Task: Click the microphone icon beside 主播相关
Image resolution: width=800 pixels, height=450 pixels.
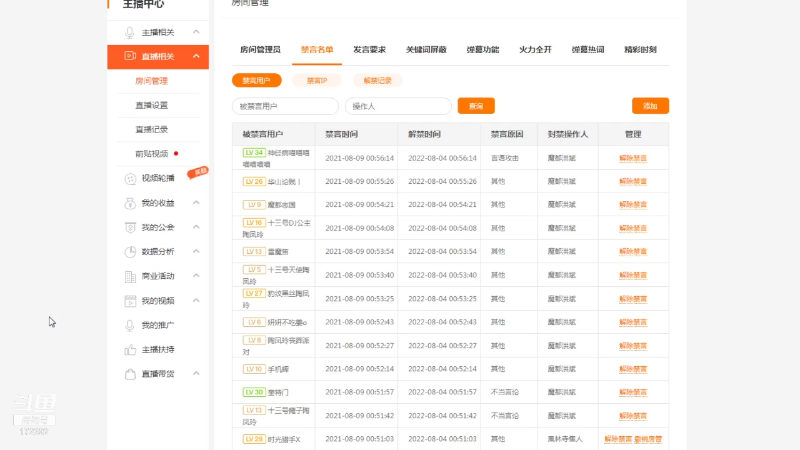Action: pyautogui.click(x=130, y=33)
